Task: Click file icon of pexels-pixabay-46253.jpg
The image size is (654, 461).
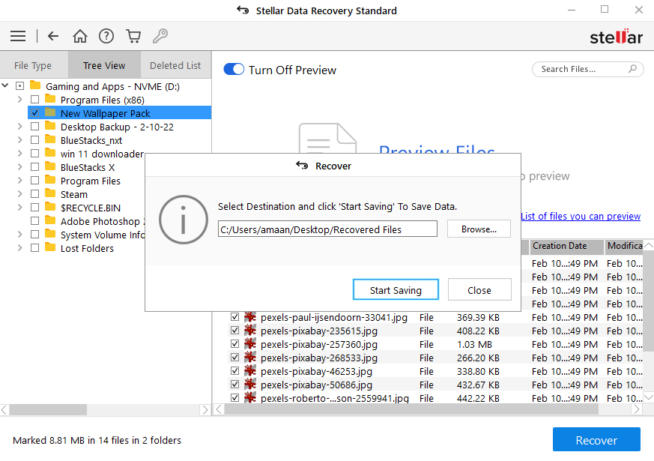Action: (250, 371)
